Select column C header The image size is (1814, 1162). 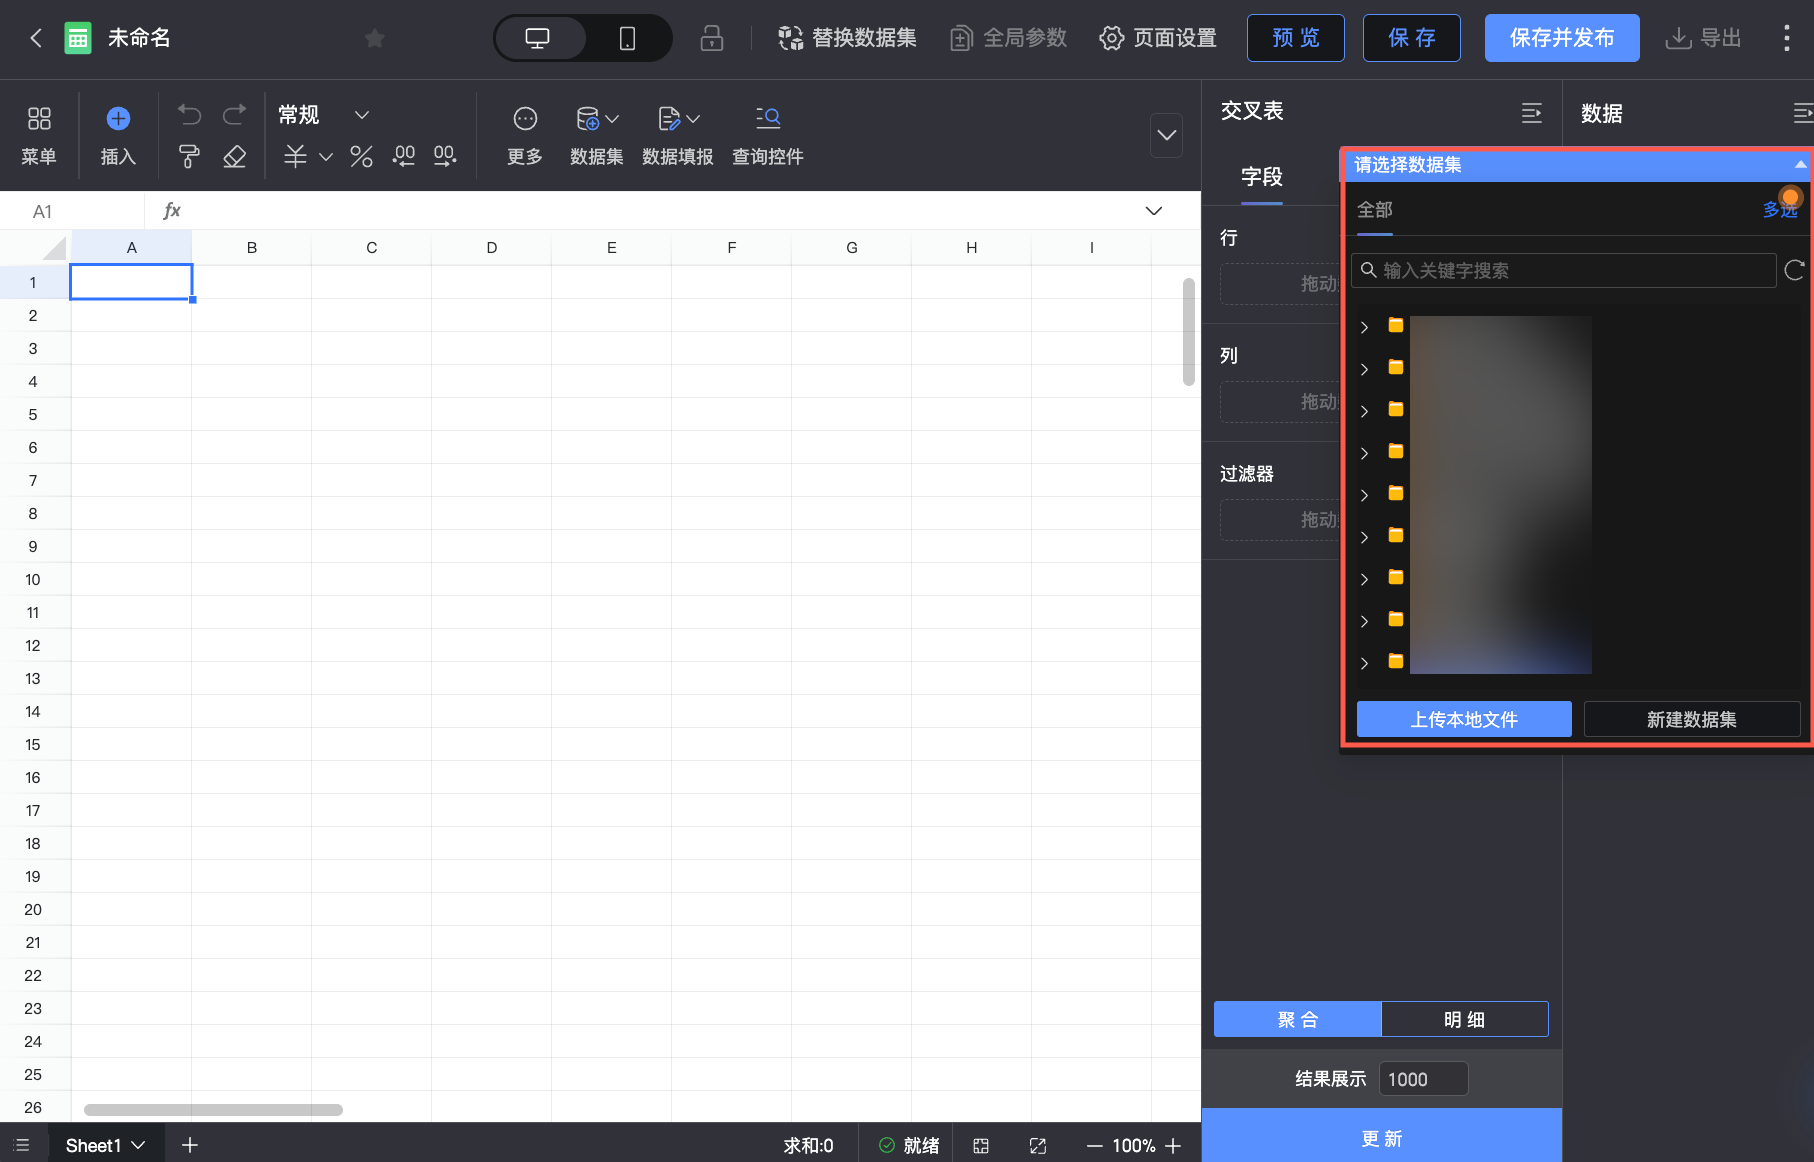[372, 247]
